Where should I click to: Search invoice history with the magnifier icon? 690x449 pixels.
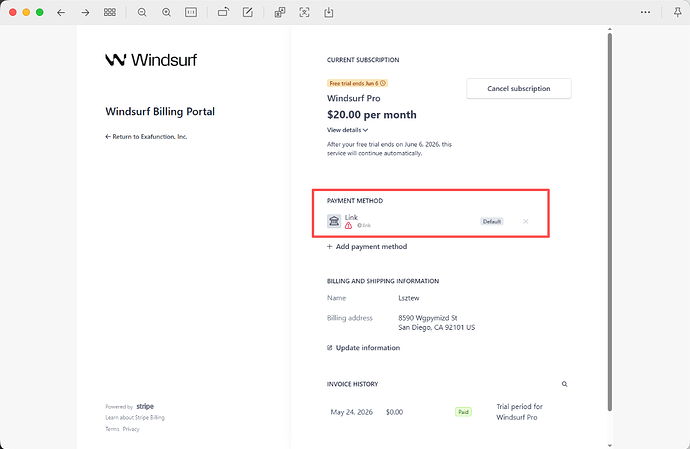565,384
